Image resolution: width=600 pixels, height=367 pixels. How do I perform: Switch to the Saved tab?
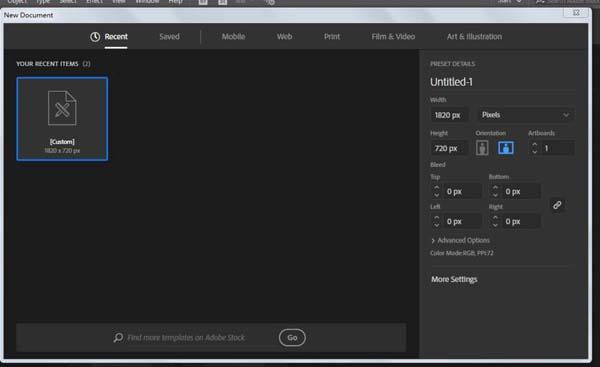(x=169, y=37)
